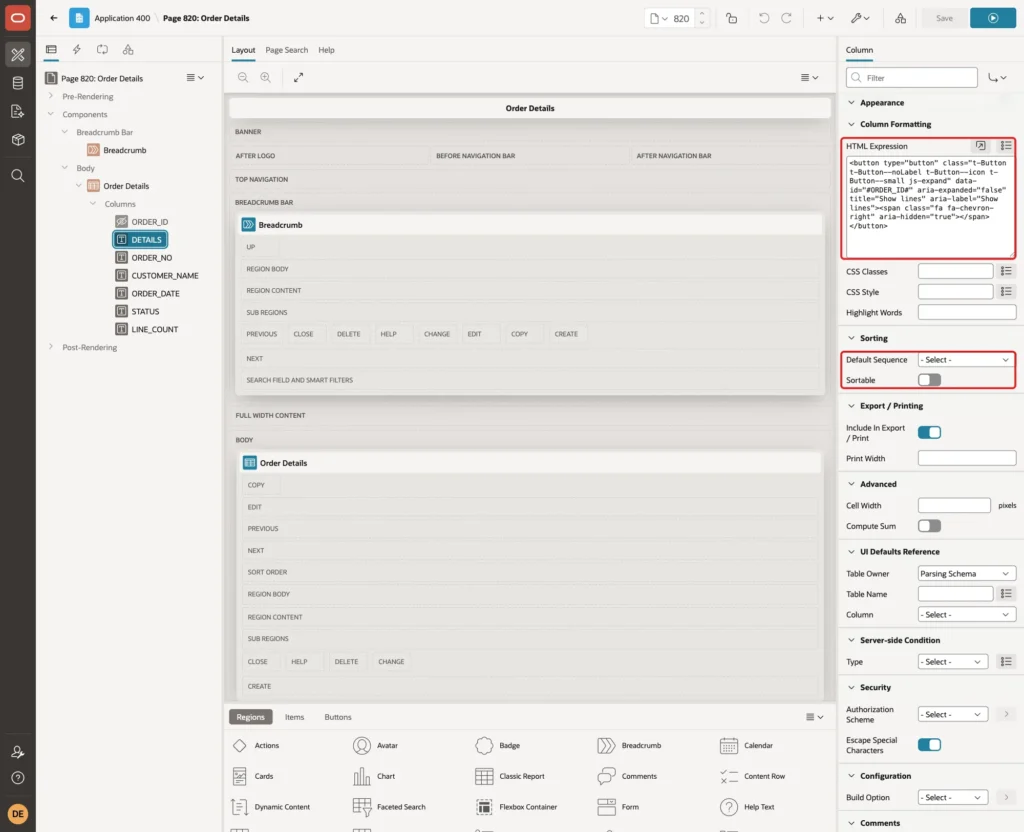Switch to the Dynamic Actions lightning tab

click(x=76, y=50)
